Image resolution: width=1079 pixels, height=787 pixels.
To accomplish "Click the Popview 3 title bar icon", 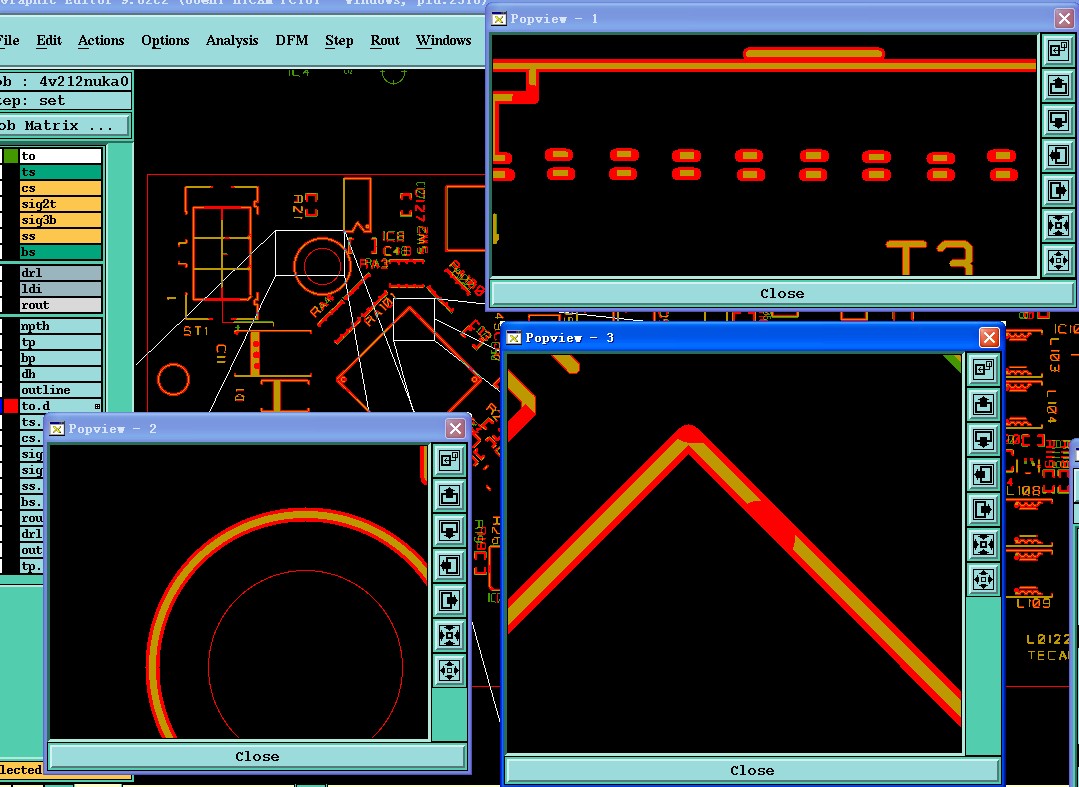I will tap(514, 338).
